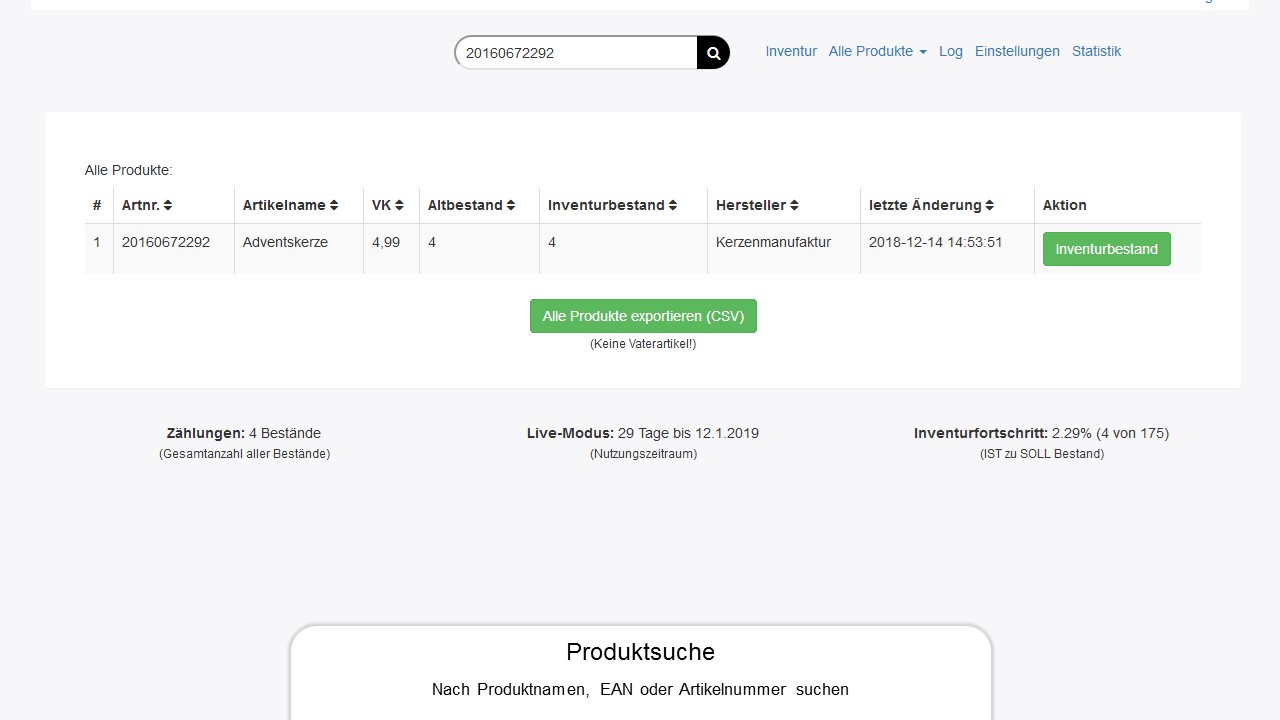Export all products as CSV
The height and width of the screenshot is (720, 1280).
point(643,316)
